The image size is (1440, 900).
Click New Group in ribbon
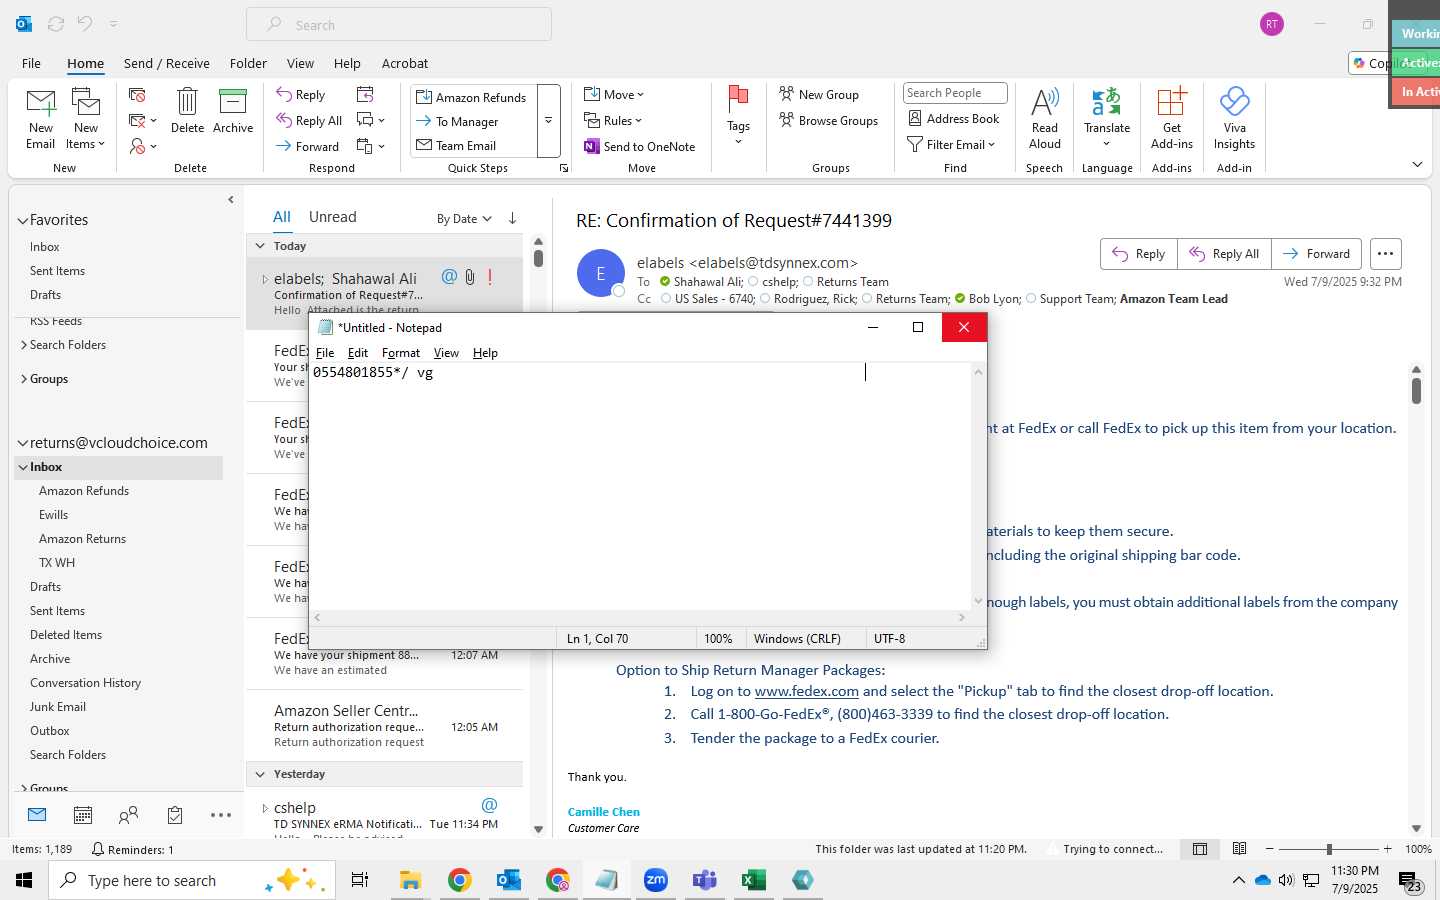[x=819, y=95]
